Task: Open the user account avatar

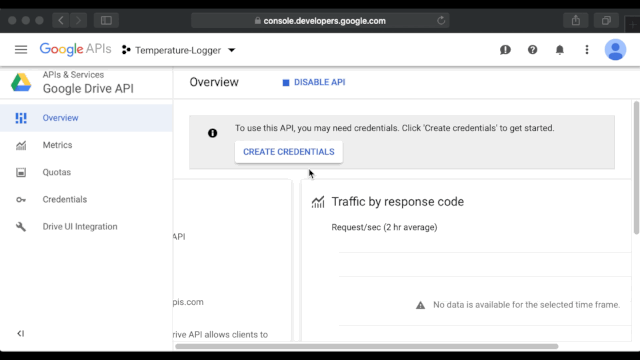Action: click(x=615, y=50)
